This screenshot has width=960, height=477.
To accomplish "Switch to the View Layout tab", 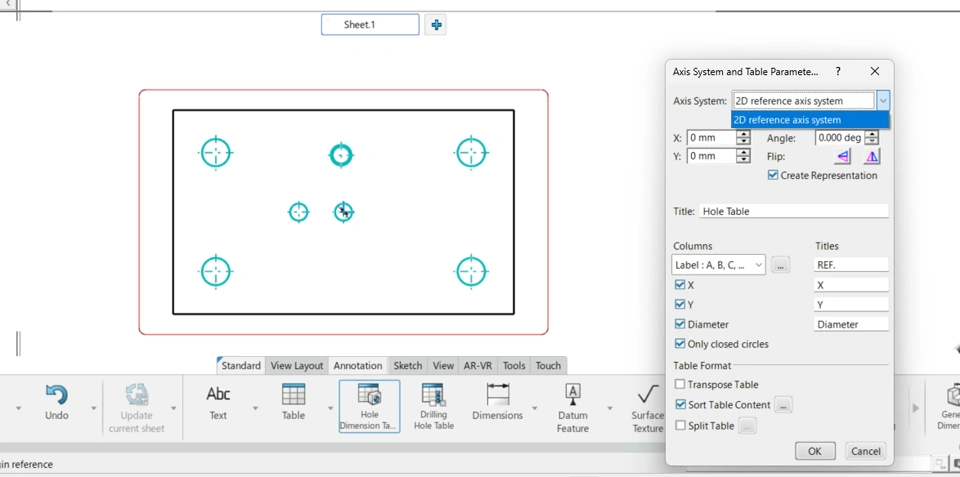I will (x=297, y=366).
